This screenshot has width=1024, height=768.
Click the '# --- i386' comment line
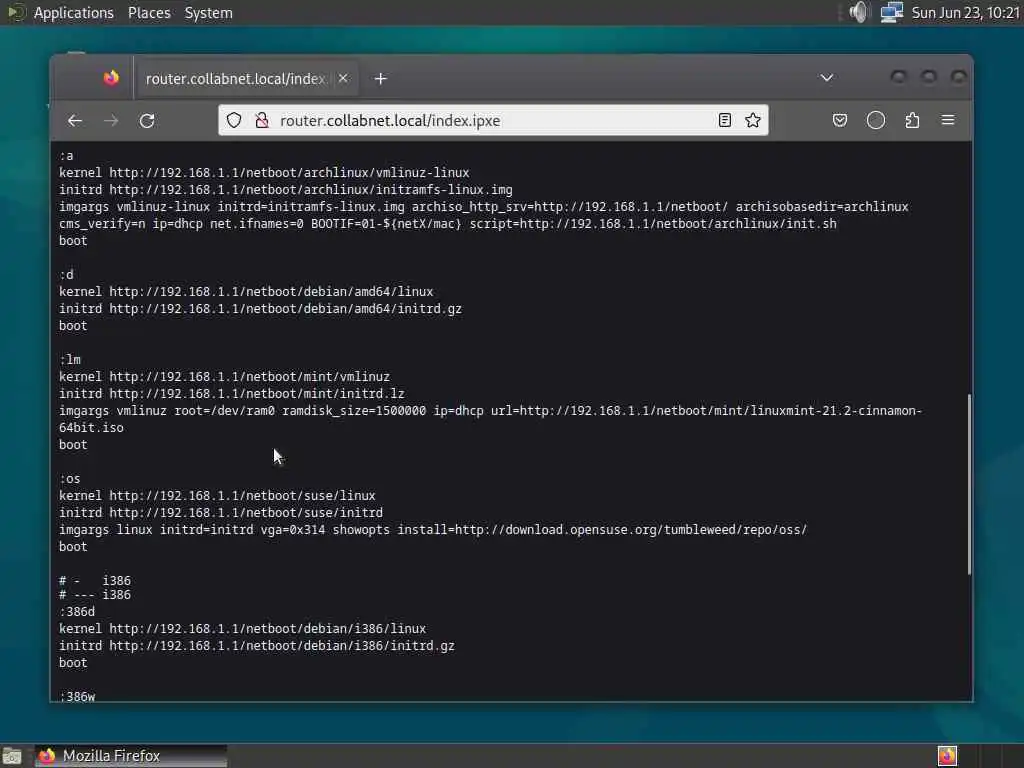click(95, 594)
